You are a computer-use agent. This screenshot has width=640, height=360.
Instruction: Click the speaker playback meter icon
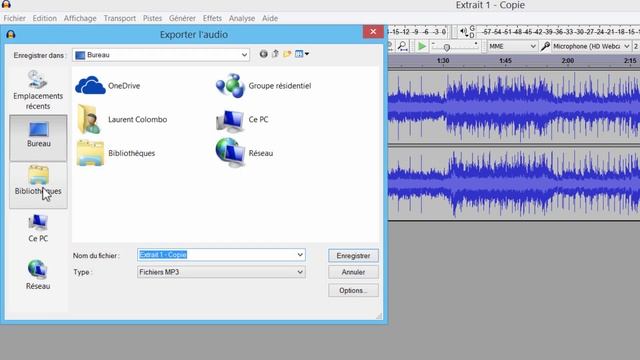tap(463, 31)
